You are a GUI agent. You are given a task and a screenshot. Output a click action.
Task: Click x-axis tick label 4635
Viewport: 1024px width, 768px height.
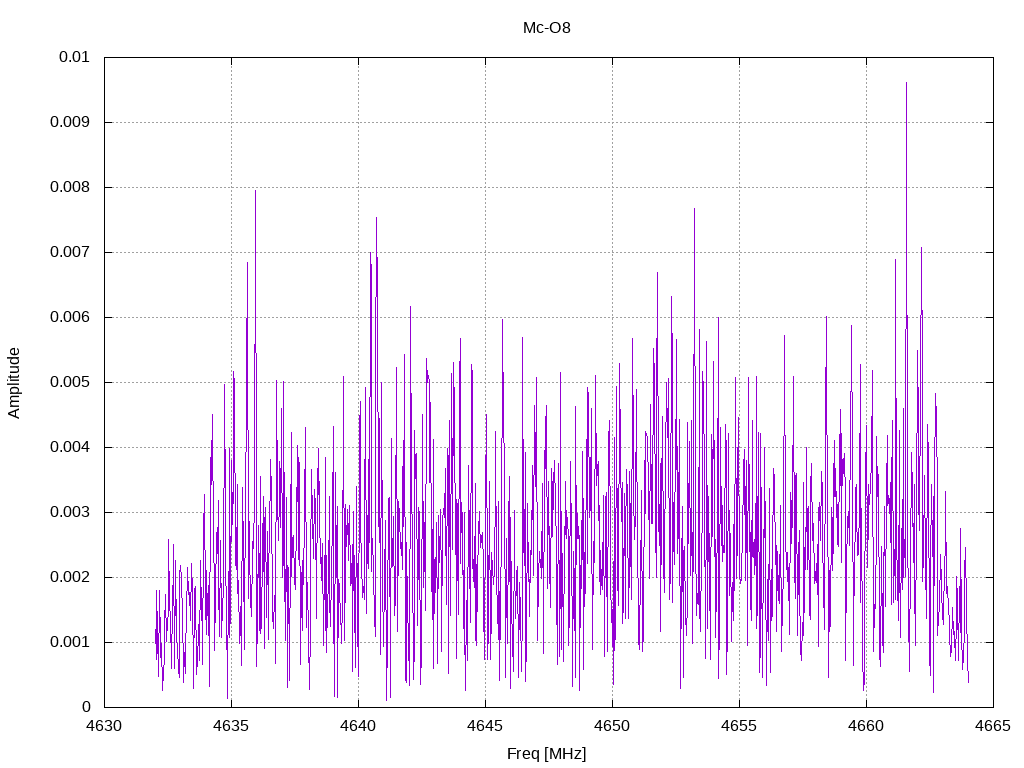click(231, 726)
